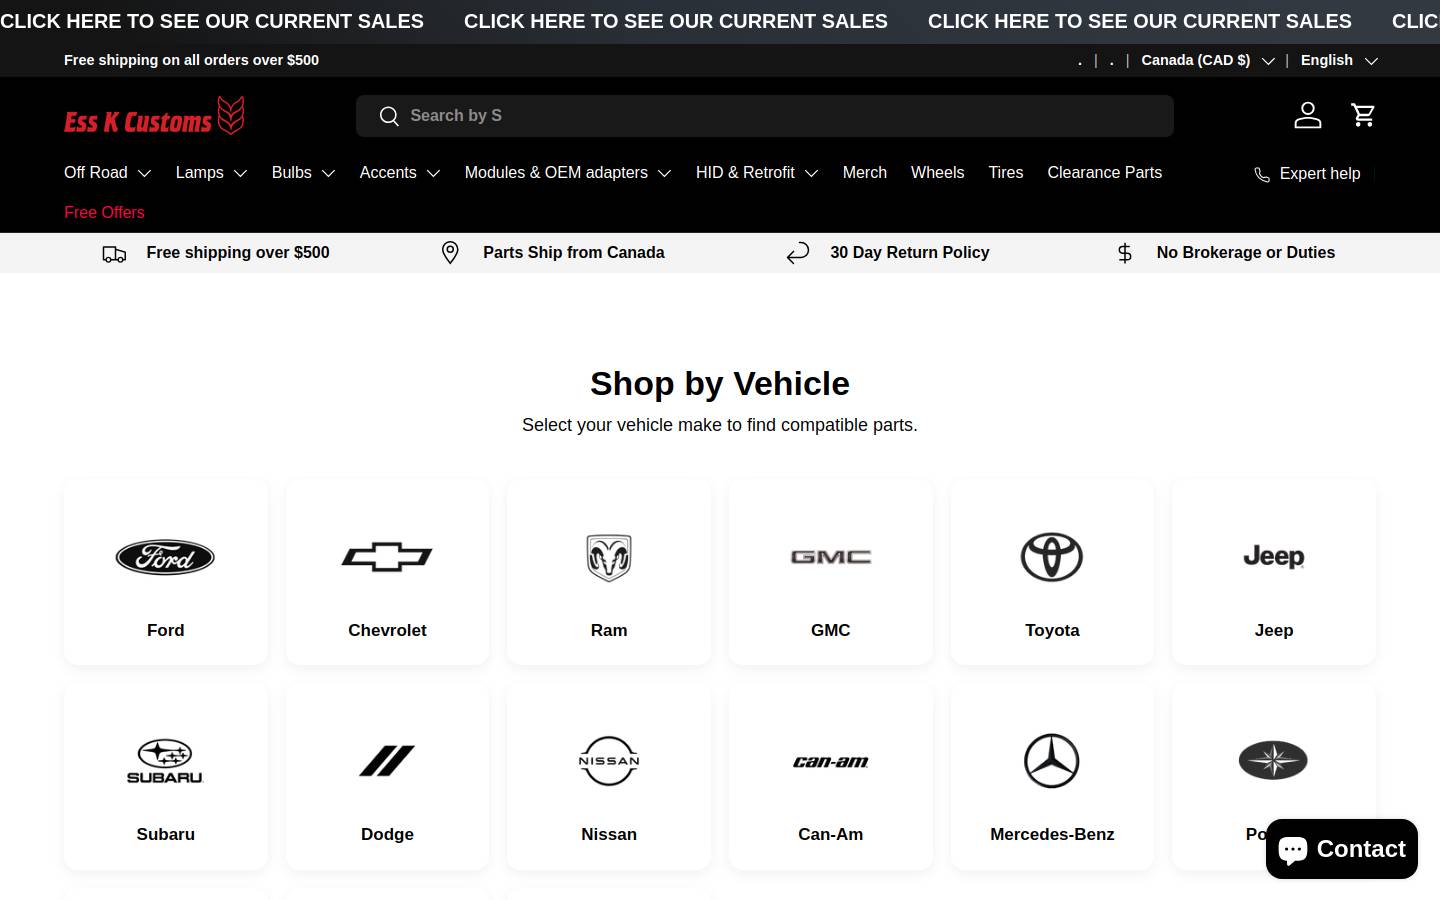Click the Chevrolet make name
This screenshot has height=900, width=1440.
pyautogui.click(x=387, y=630)
